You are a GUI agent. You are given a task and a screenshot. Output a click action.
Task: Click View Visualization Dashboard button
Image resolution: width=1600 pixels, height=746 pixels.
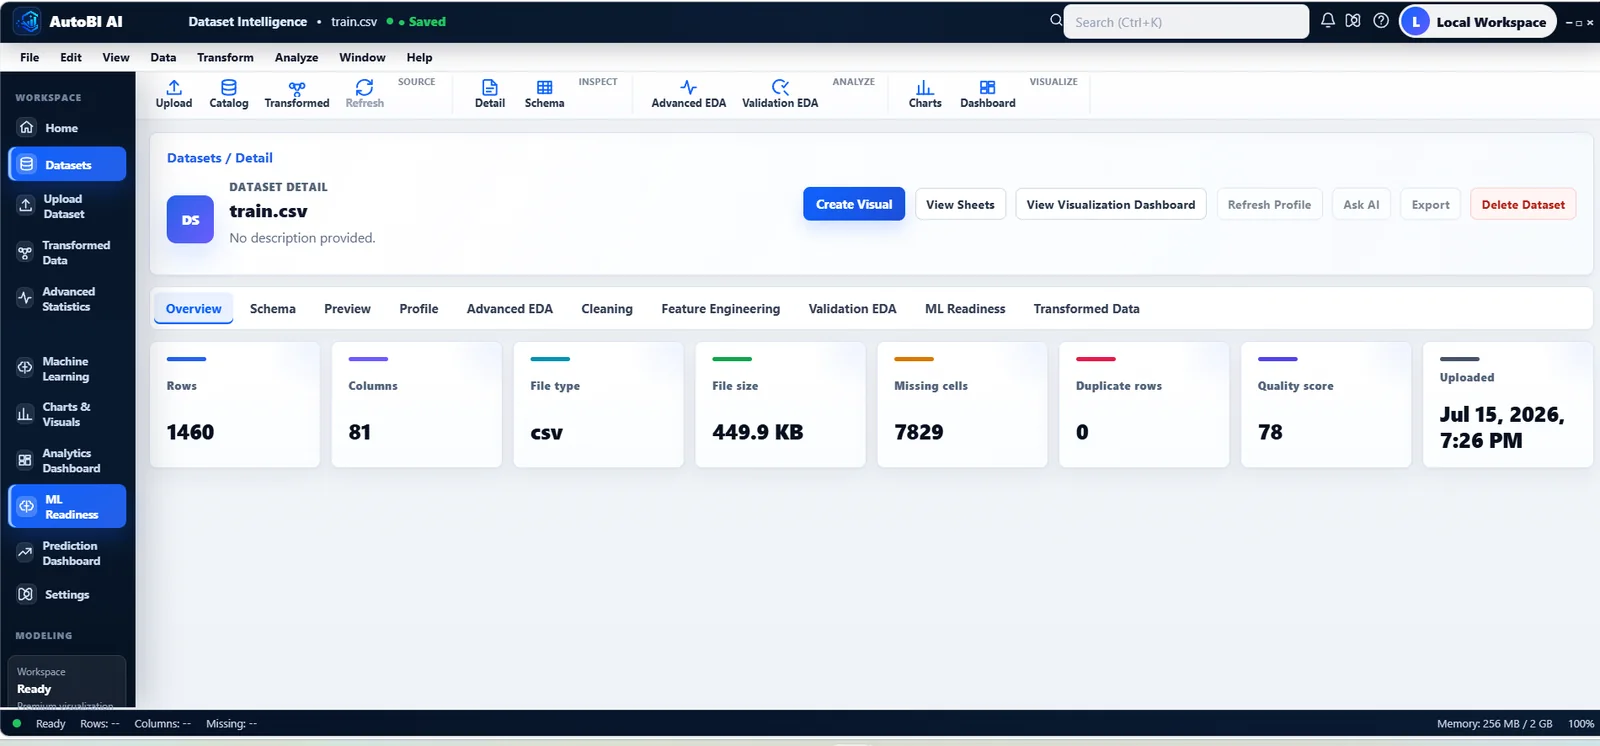[x=1111, y=204]
